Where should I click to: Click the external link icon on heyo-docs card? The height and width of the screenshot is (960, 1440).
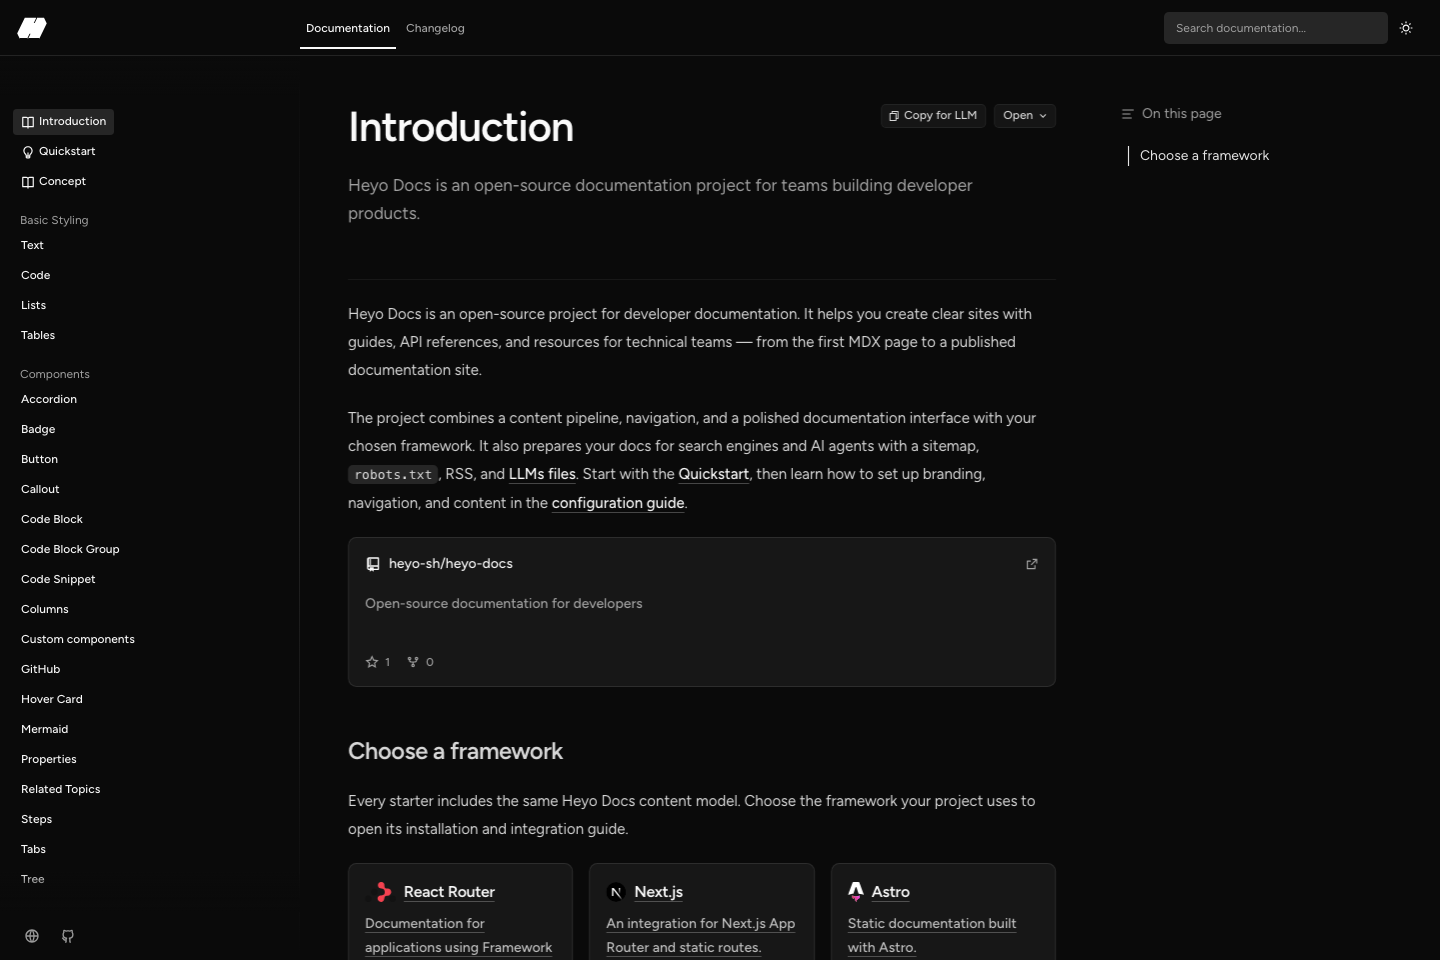(x=1032, y=564)
